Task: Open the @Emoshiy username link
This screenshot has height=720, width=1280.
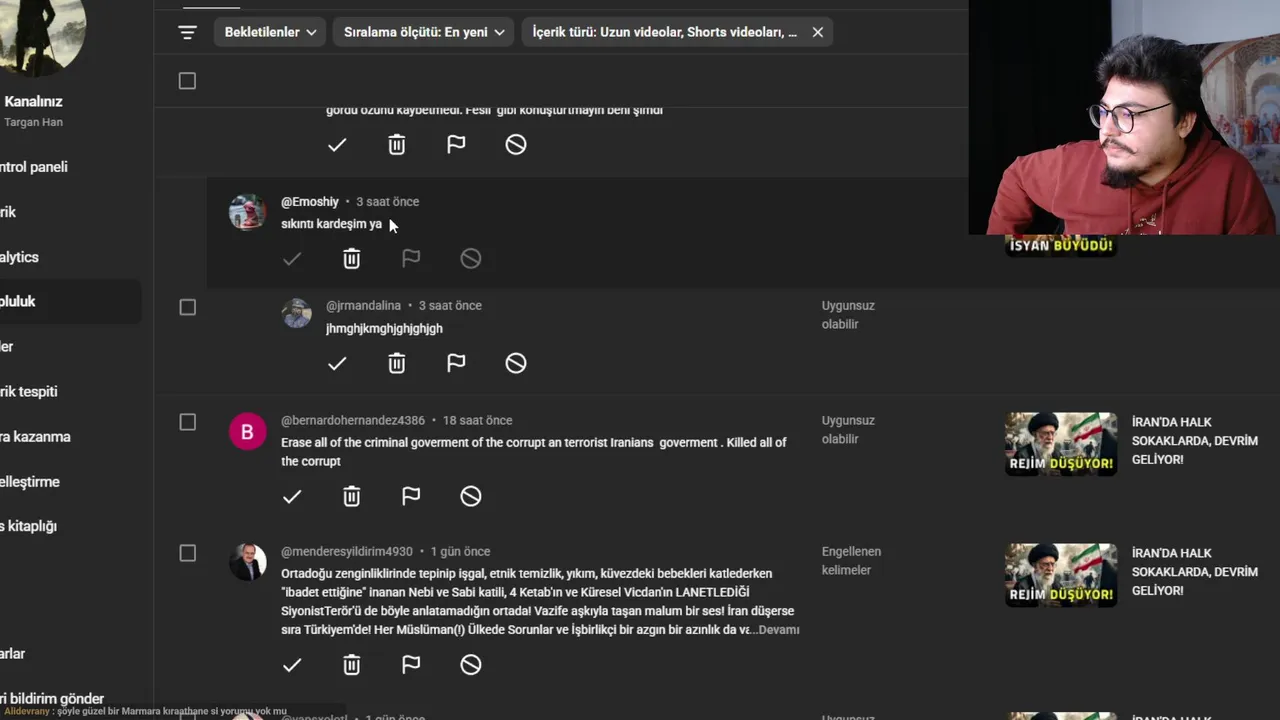Action: tap(310, 202)
